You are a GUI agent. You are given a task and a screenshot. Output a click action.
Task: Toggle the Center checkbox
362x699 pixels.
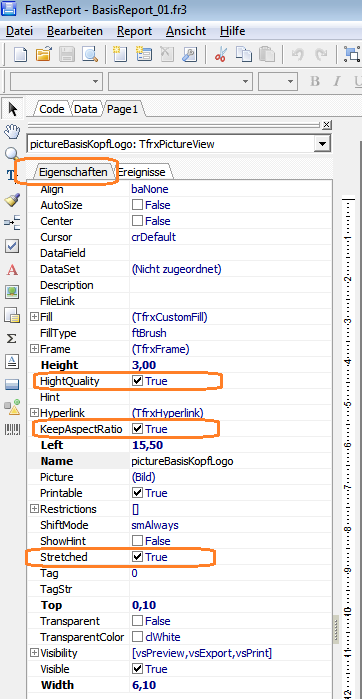tap(137, 221)
